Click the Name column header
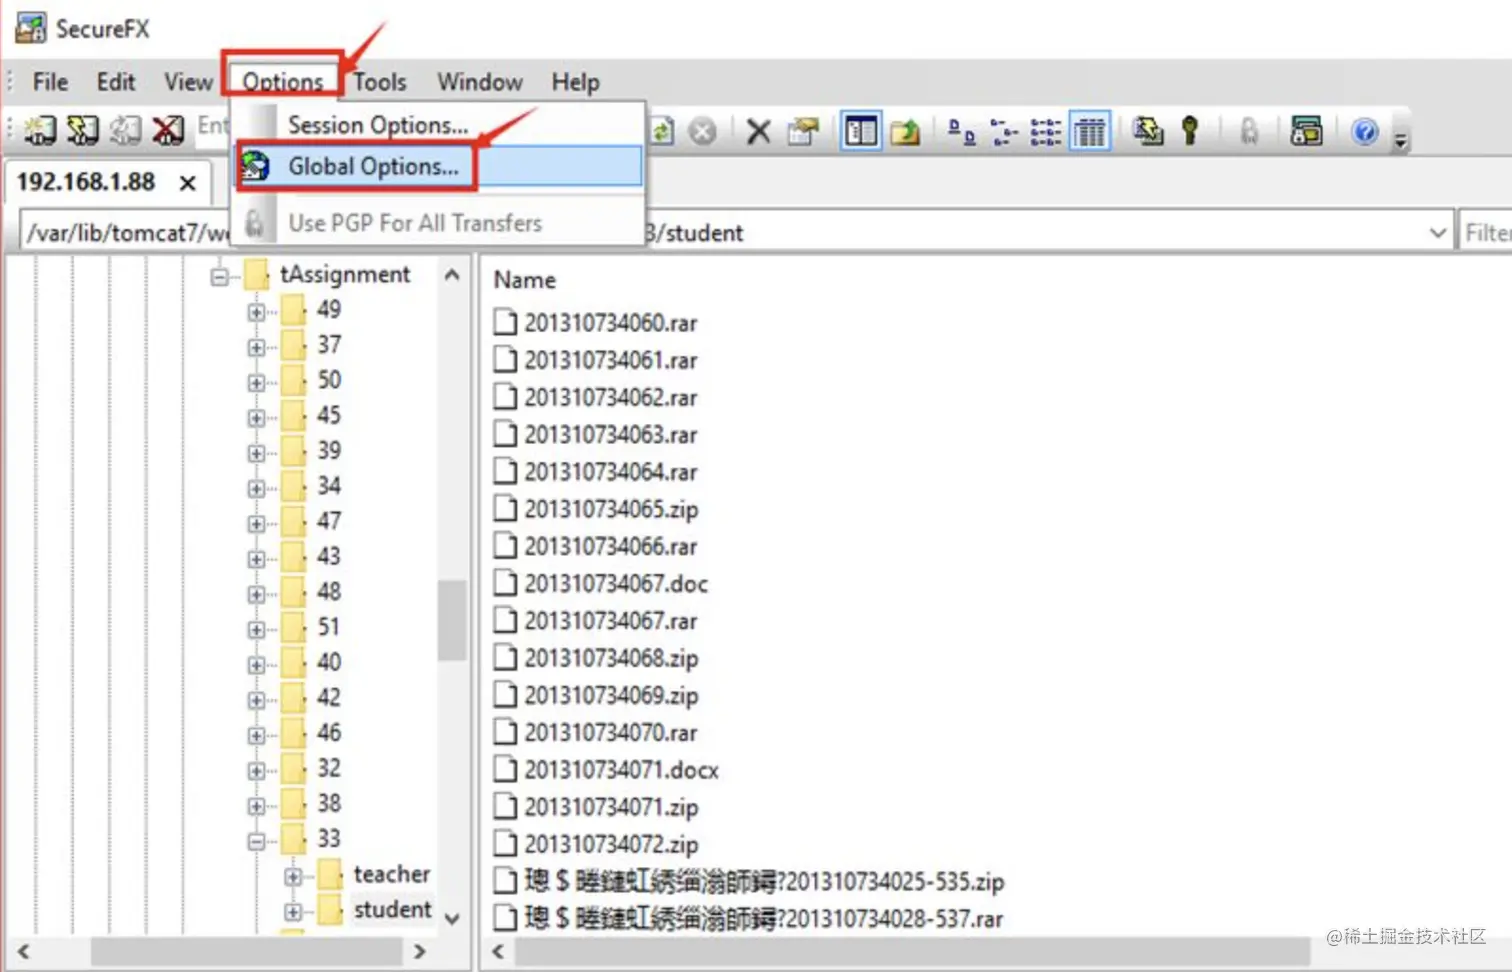 click(525, 280)
